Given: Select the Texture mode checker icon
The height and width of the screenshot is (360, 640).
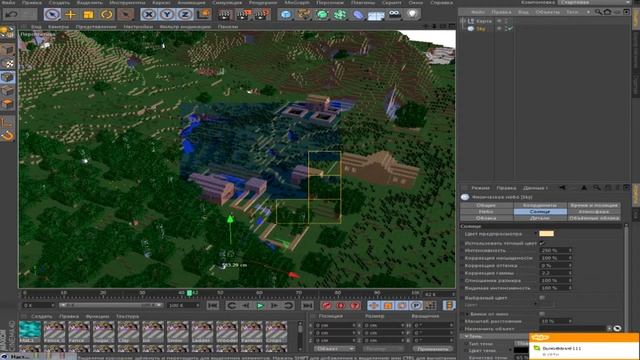Looking at the screenshot, I should click(7, 63).
